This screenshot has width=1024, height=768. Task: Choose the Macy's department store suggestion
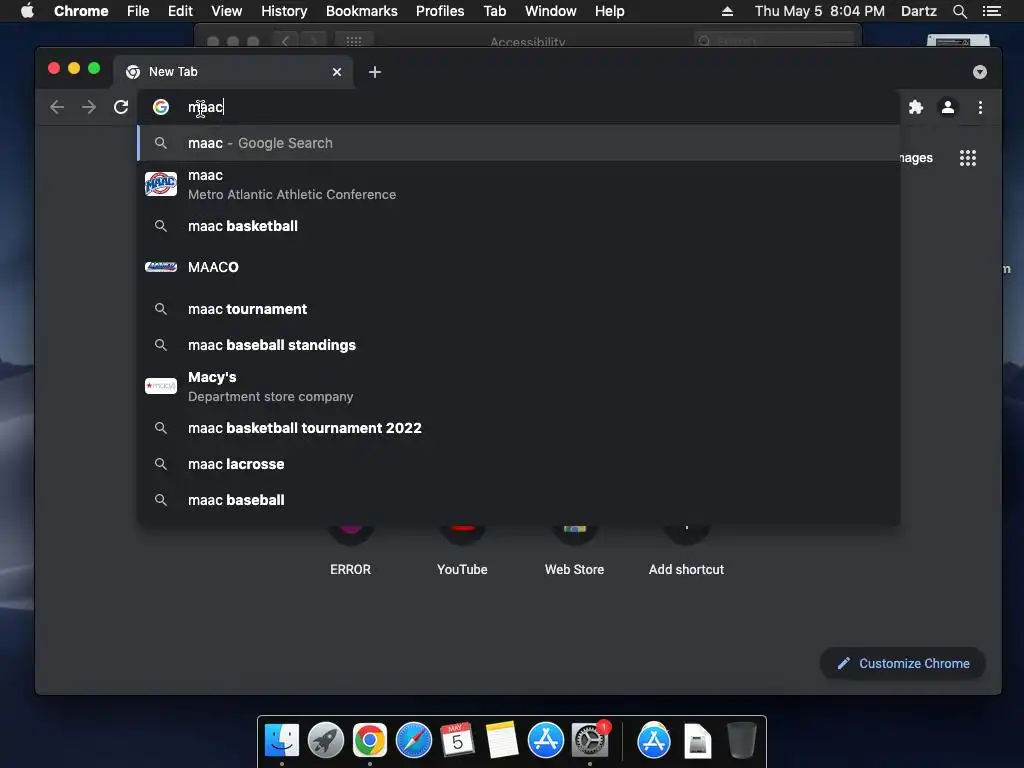click(x=519, y=387)
